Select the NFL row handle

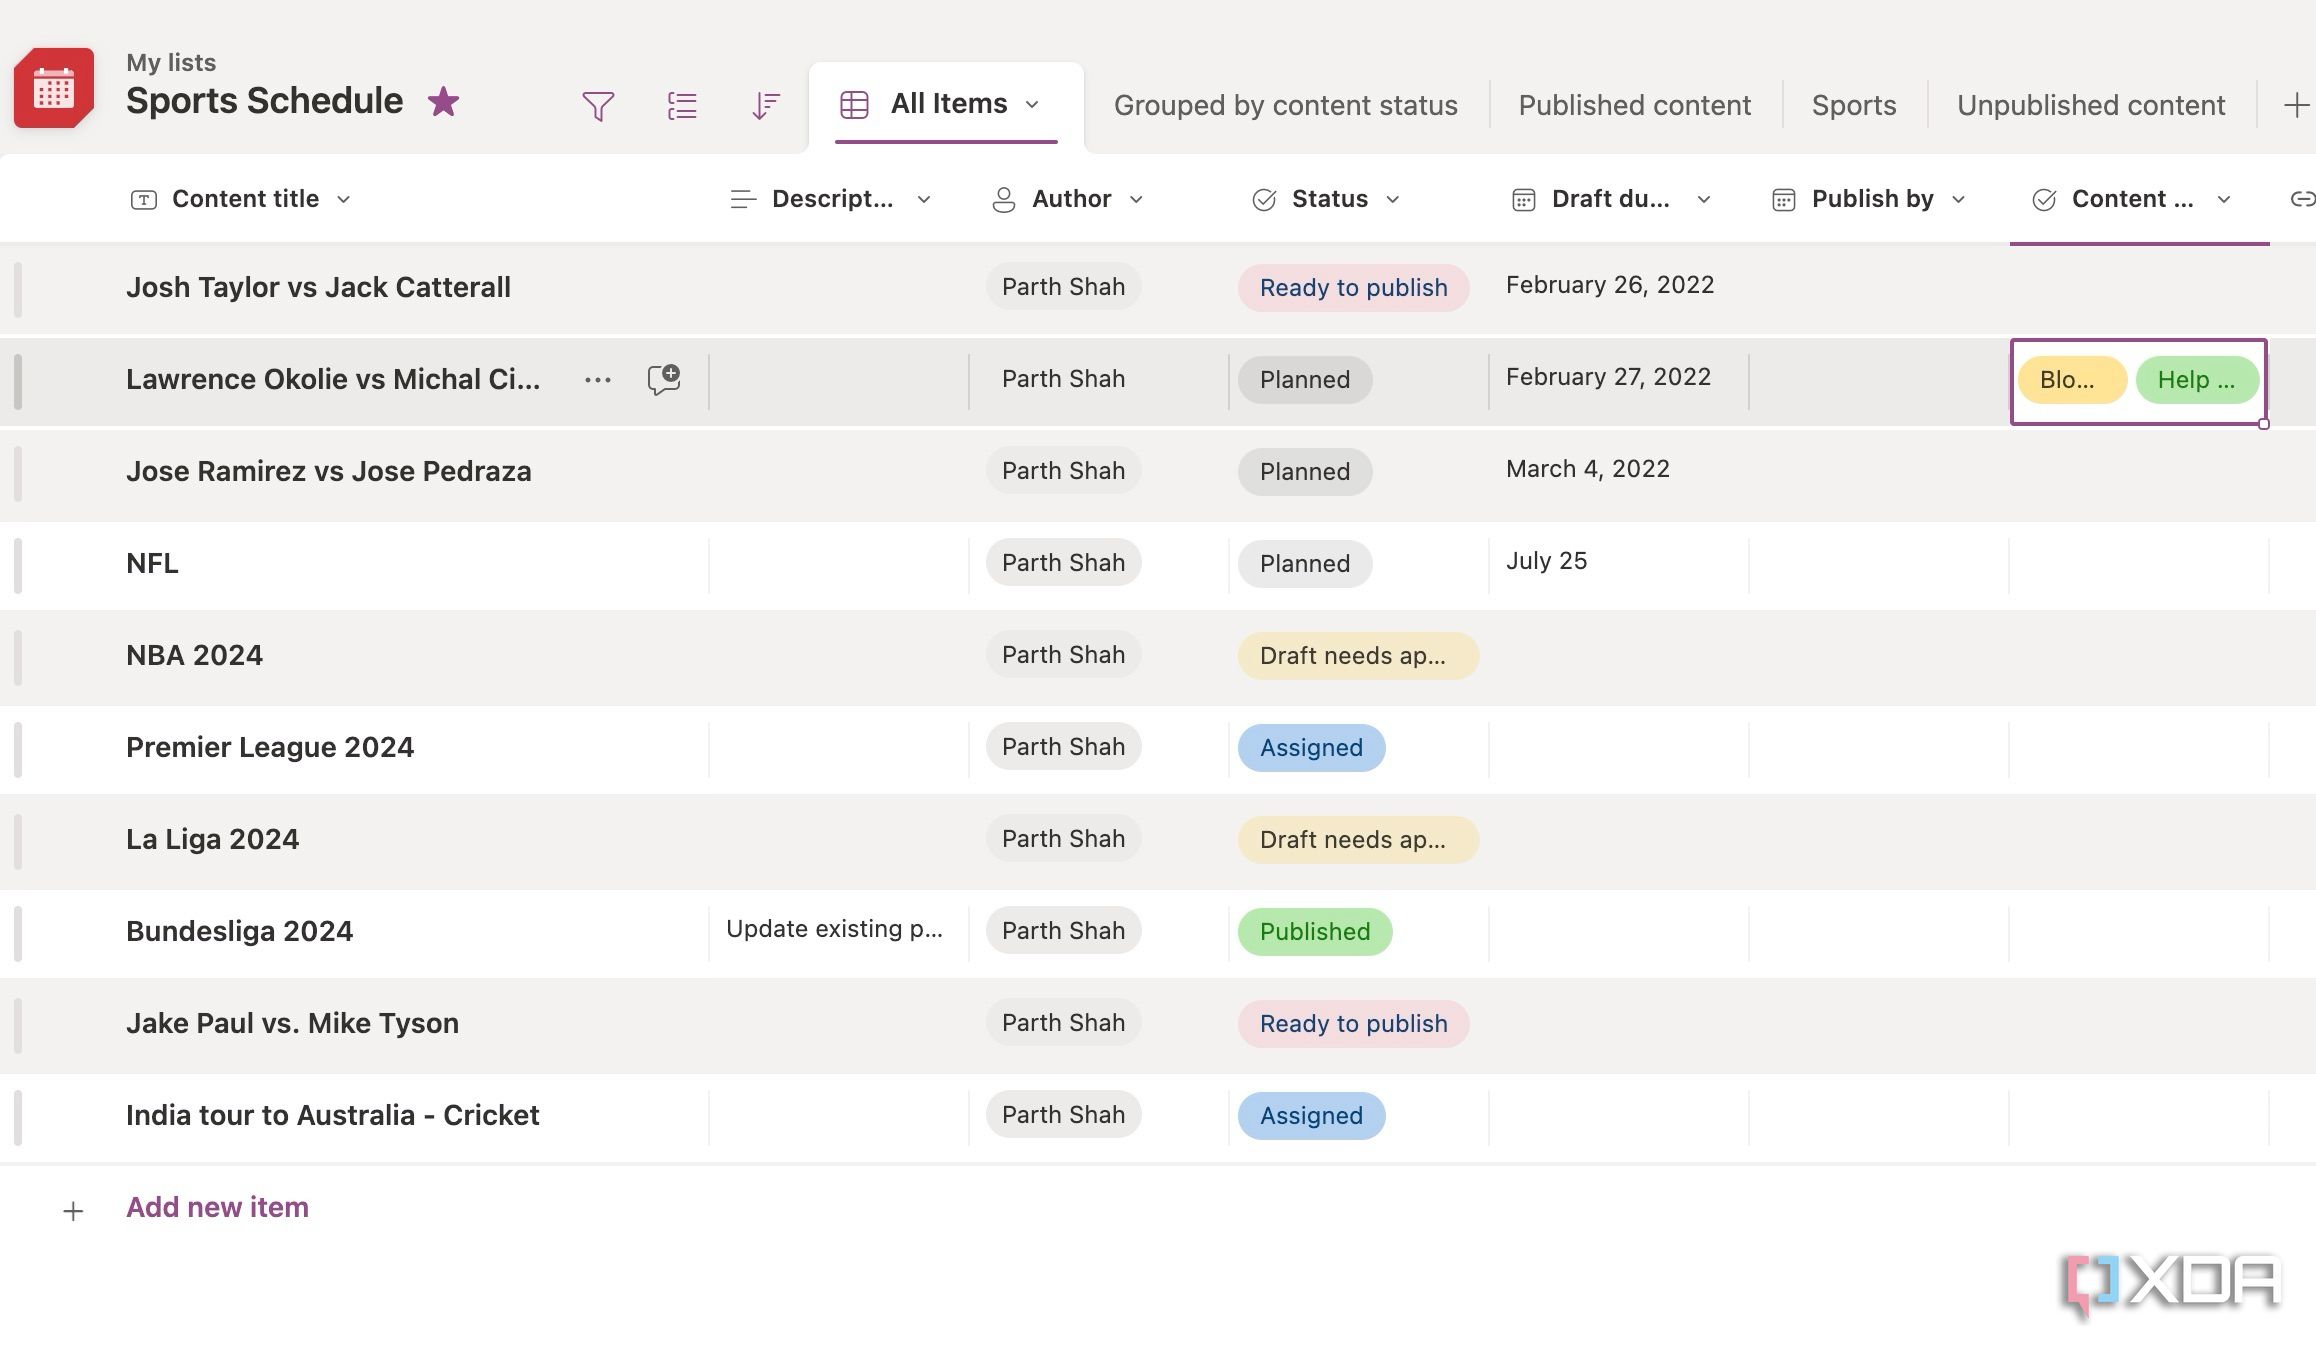coord(18,563)
